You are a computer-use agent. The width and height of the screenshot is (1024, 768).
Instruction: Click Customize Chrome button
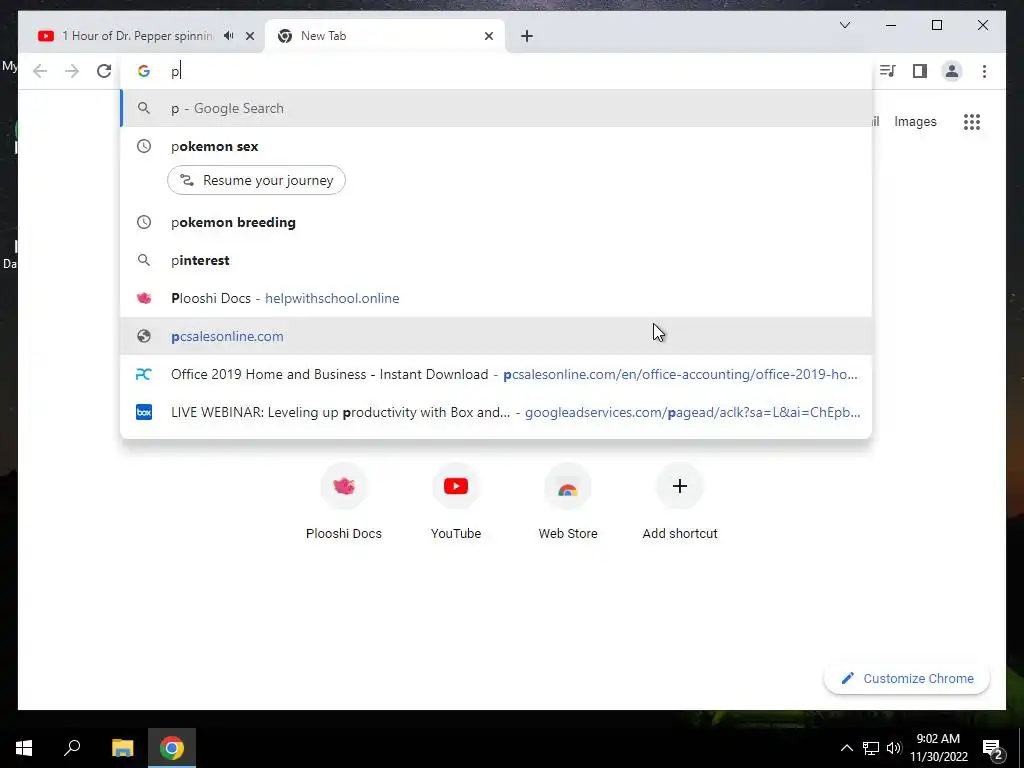click(x=907, y=679)
